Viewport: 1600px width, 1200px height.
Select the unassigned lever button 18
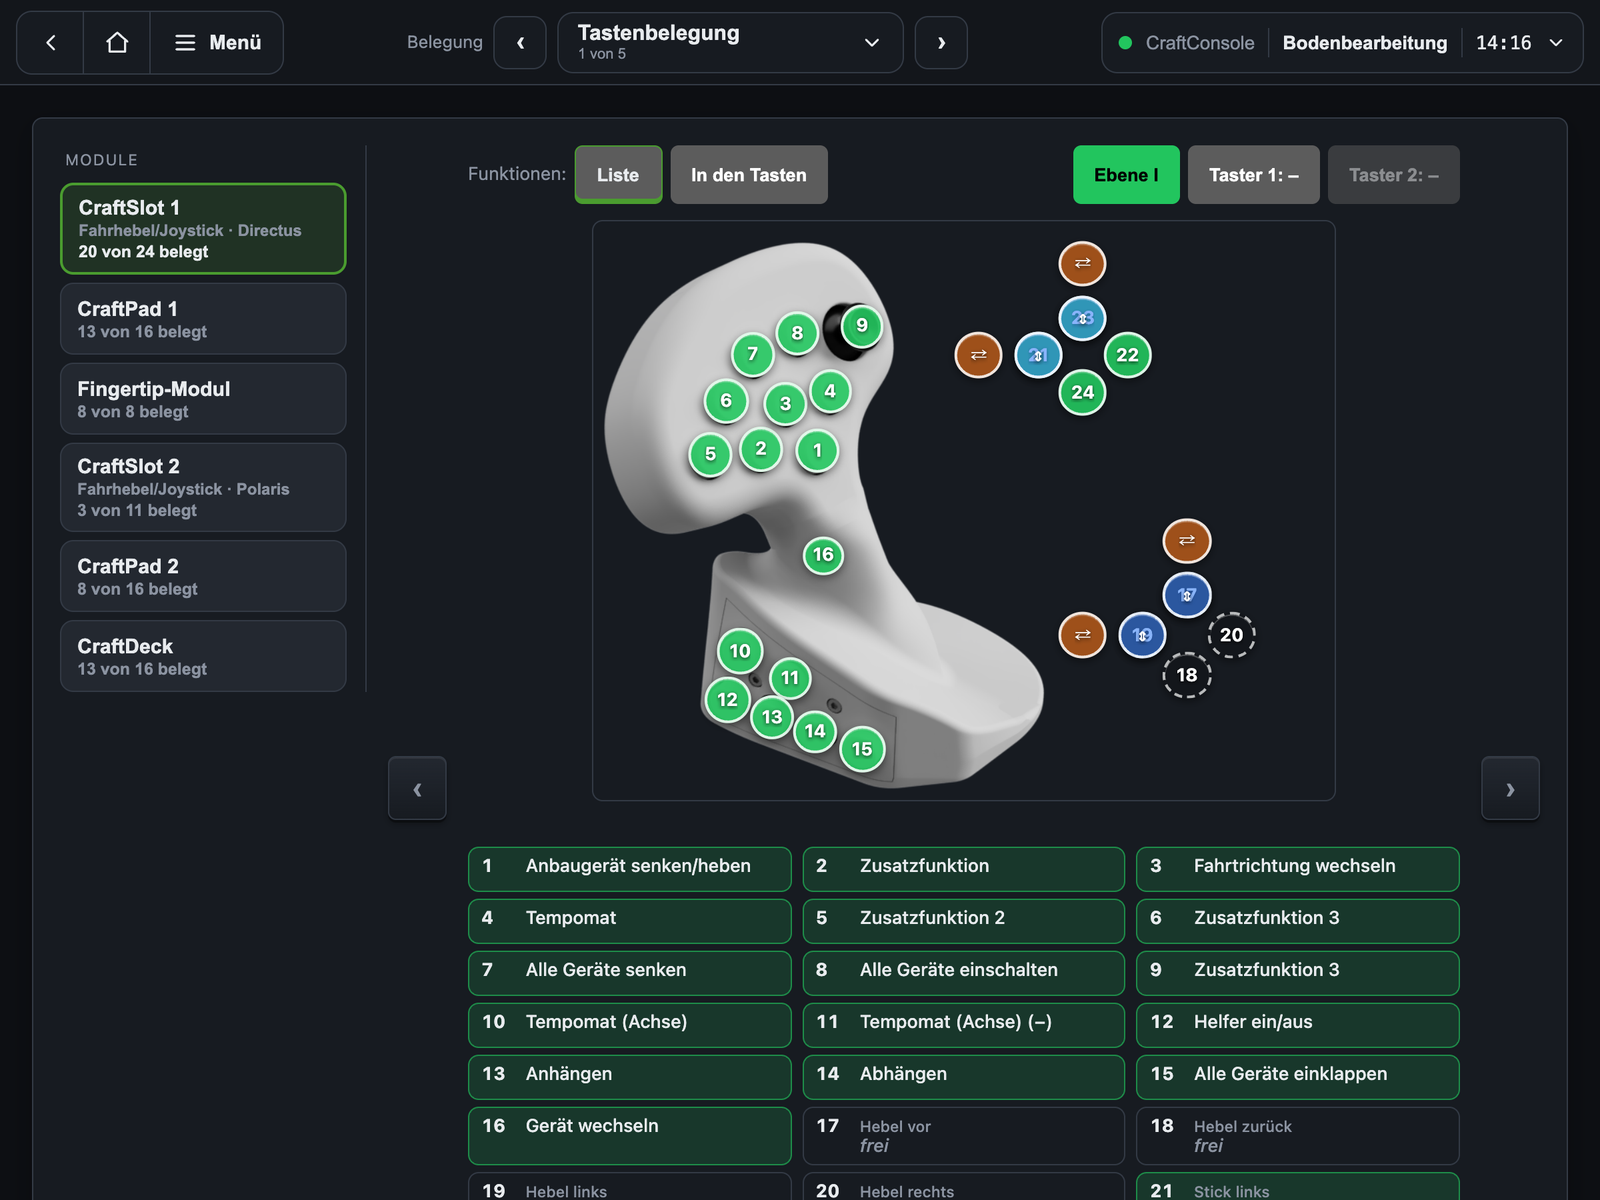point(1187,675)
